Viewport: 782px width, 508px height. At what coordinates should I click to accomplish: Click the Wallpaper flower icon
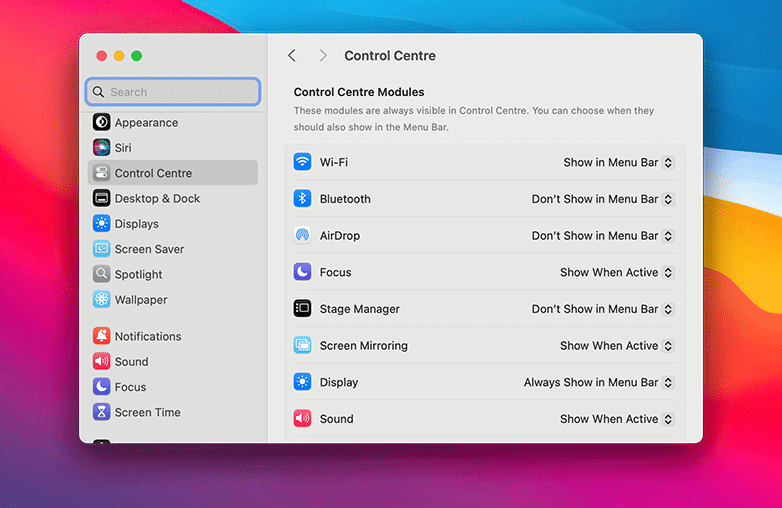coord(102,300)
